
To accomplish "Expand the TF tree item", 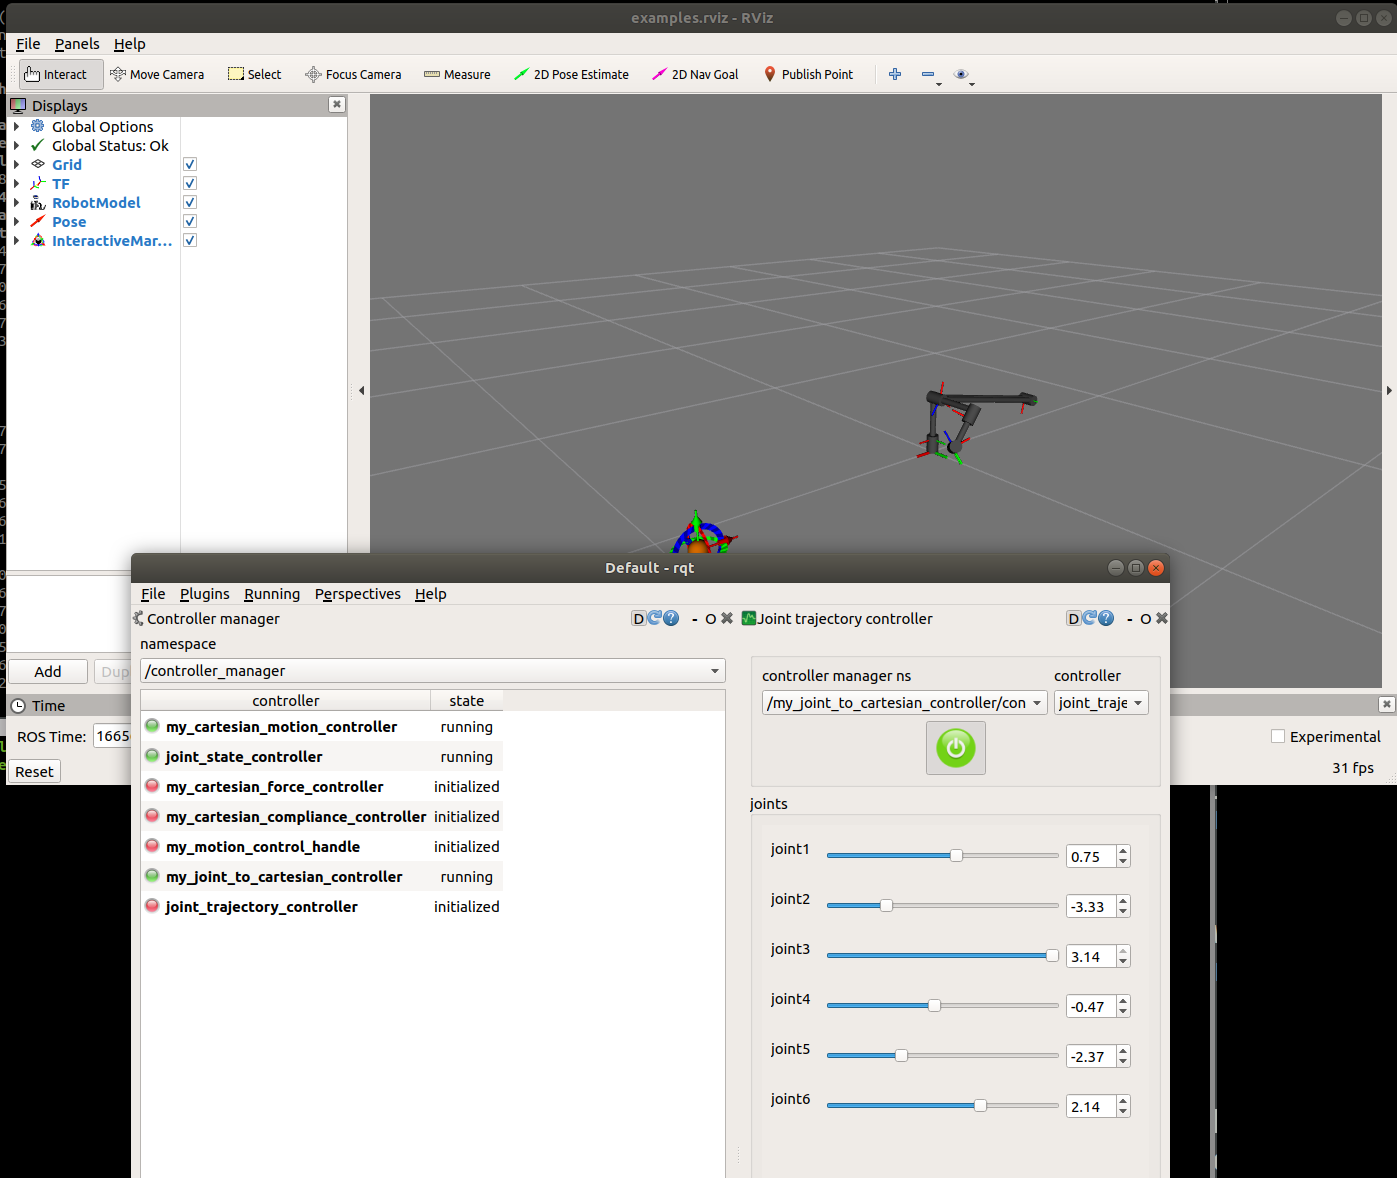I will (x=16, y=183).
